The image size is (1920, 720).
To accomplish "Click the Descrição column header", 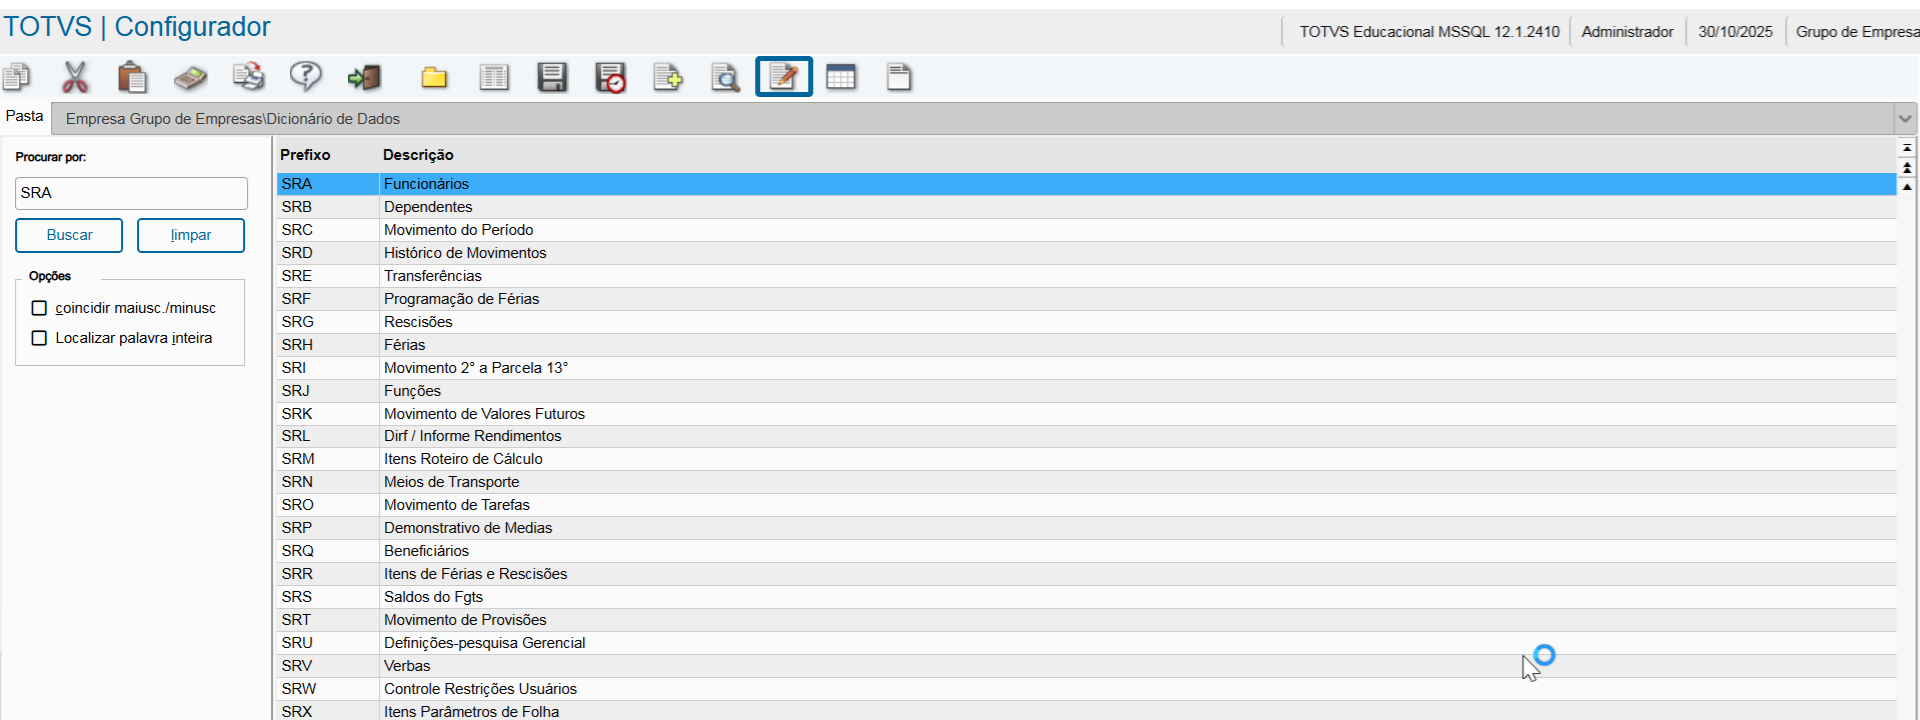I will pos(418,155).
